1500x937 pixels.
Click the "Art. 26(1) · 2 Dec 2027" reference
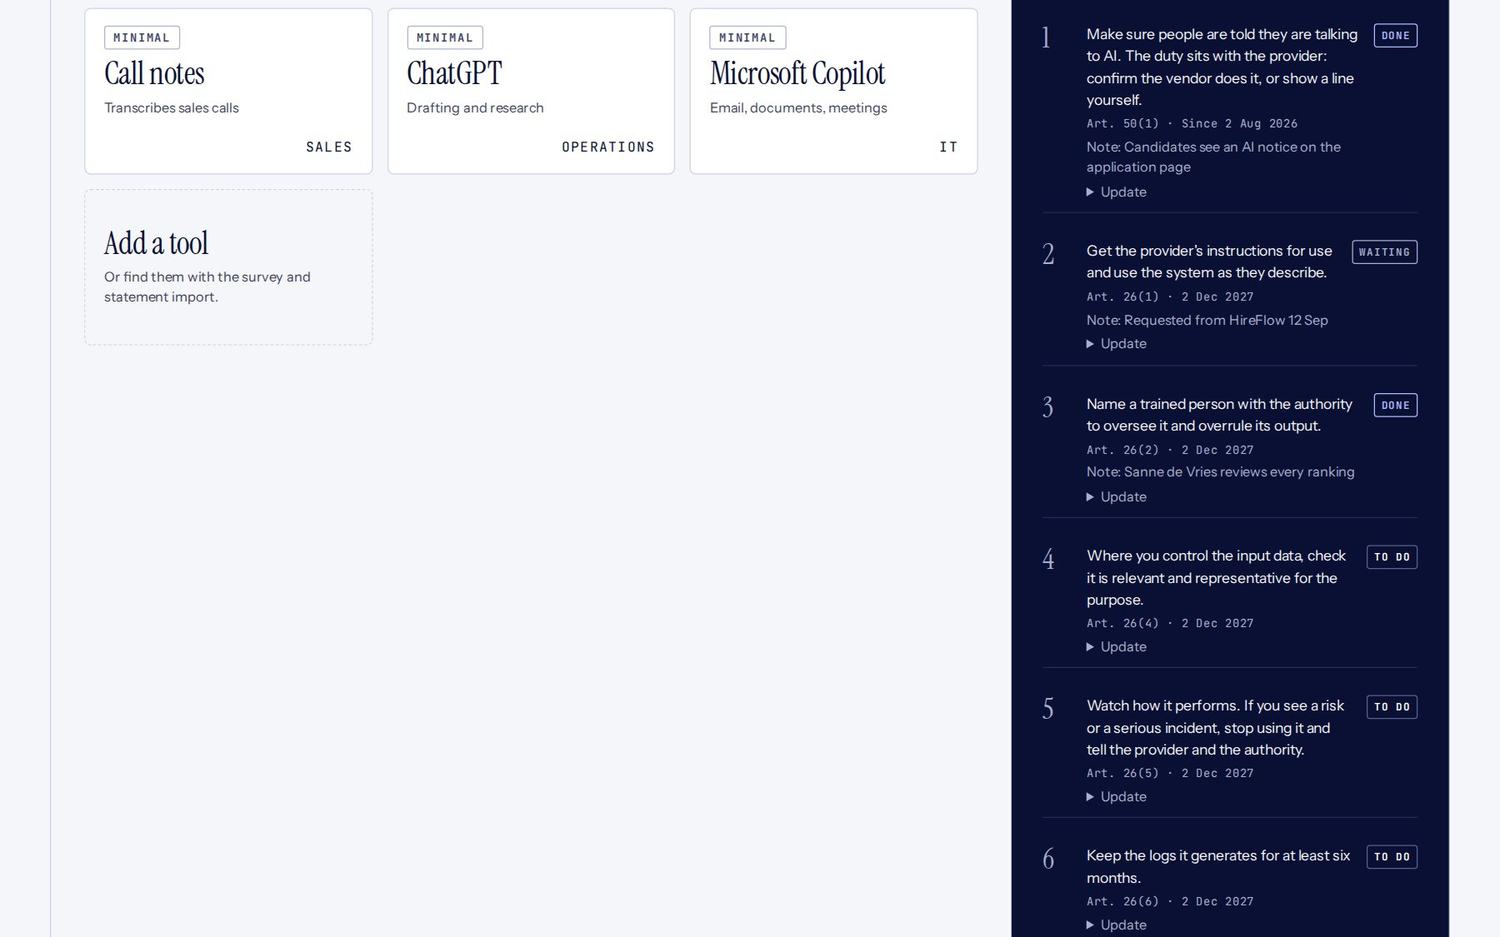click(1170, 297)
